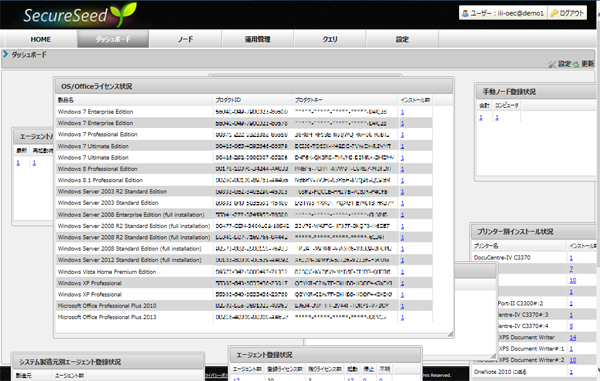This screenshot has height=381, width=600.
Task: Select the ダッシュボード navigation tab
Action: [113, 39]
